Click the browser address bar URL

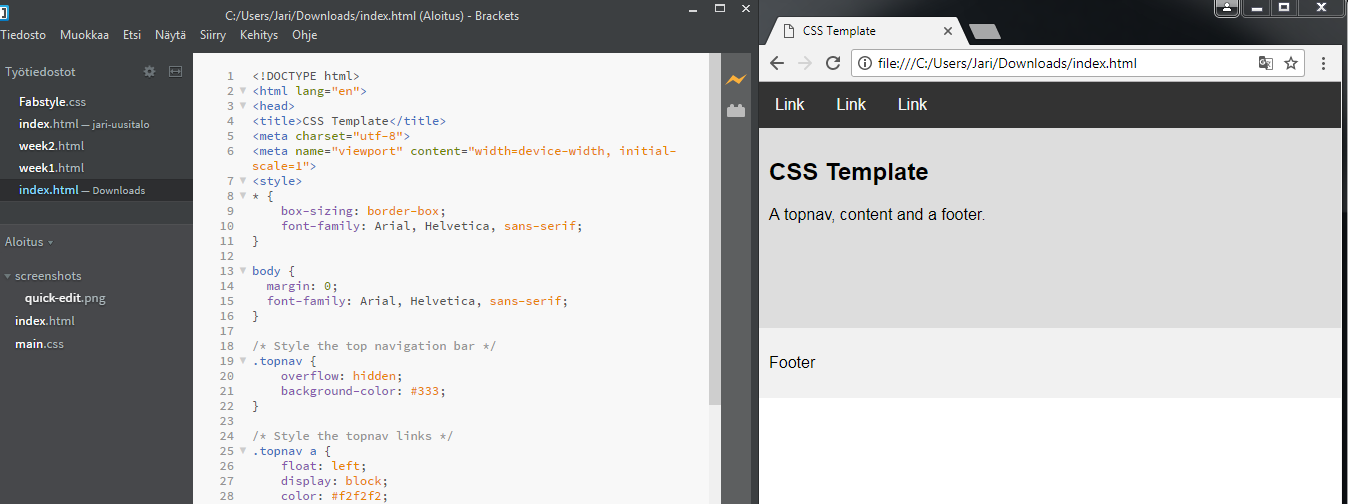(1007, 64)
